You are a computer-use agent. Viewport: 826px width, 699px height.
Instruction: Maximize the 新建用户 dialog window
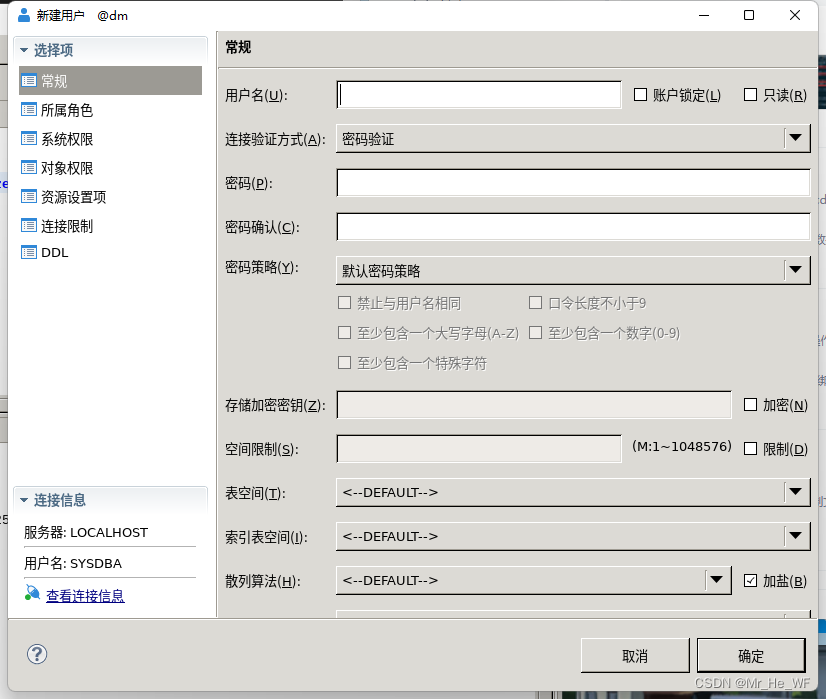click(x=749, y=15)
